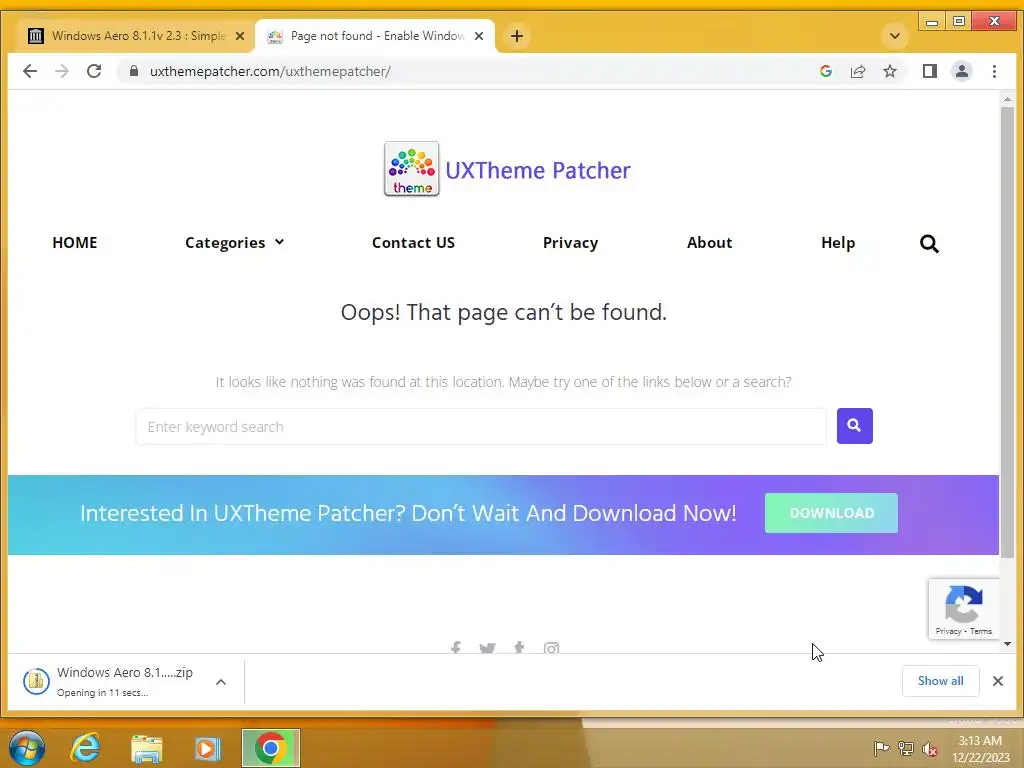Reload the current page
This screenshot has height=768, width=1024.
pyautogui.click(x=94, y=71)
